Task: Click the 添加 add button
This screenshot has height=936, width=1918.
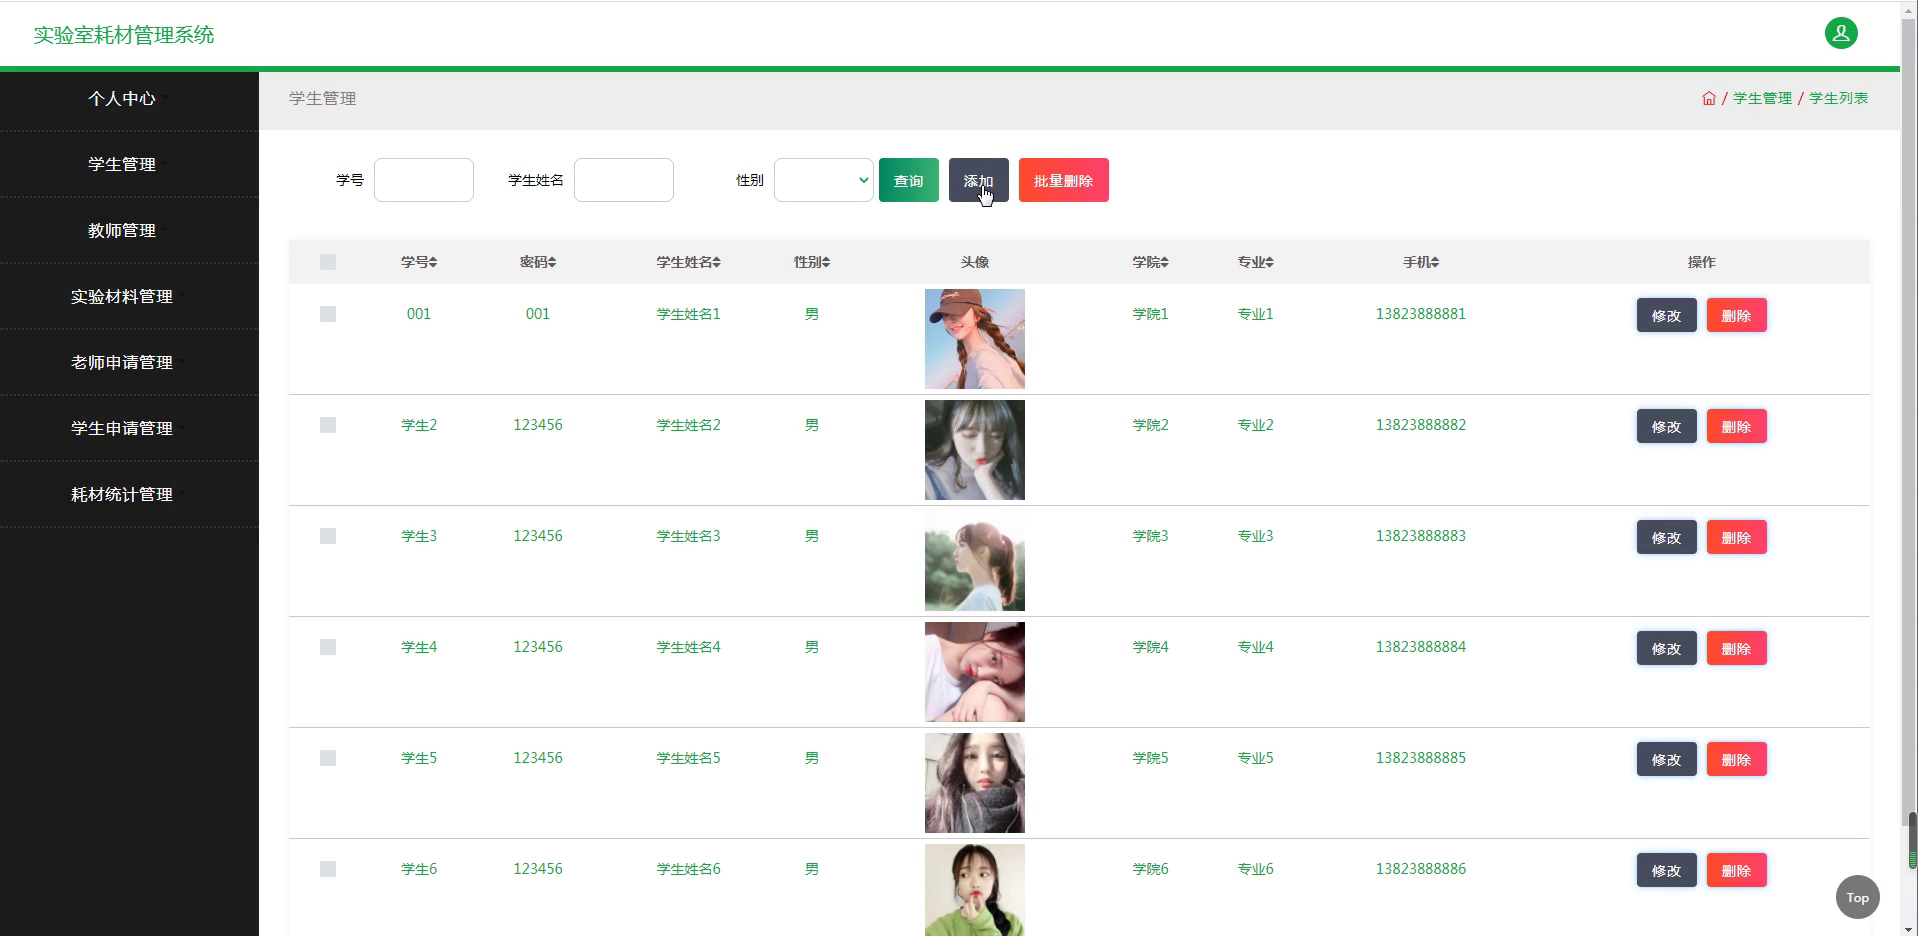Action: point(979,180)
